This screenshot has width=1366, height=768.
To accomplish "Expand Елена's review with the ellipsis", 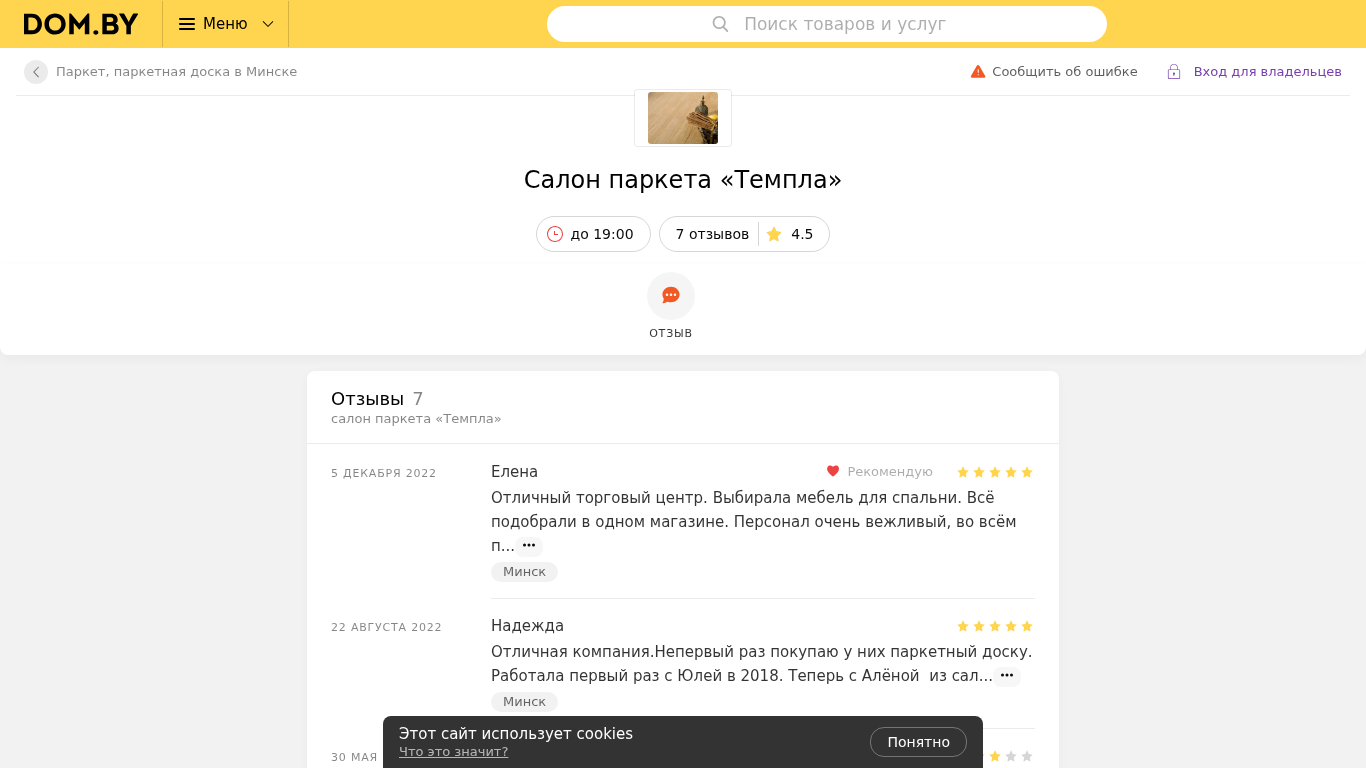I will click(529, 546).
